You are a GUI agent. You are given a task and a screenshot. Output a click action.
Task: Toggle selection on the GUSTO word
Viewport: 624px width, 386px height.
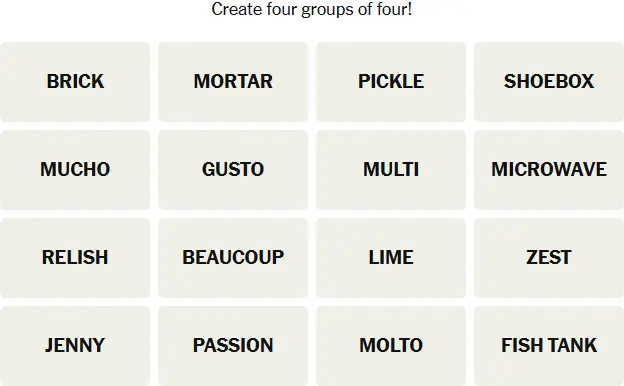pos(233,170)
